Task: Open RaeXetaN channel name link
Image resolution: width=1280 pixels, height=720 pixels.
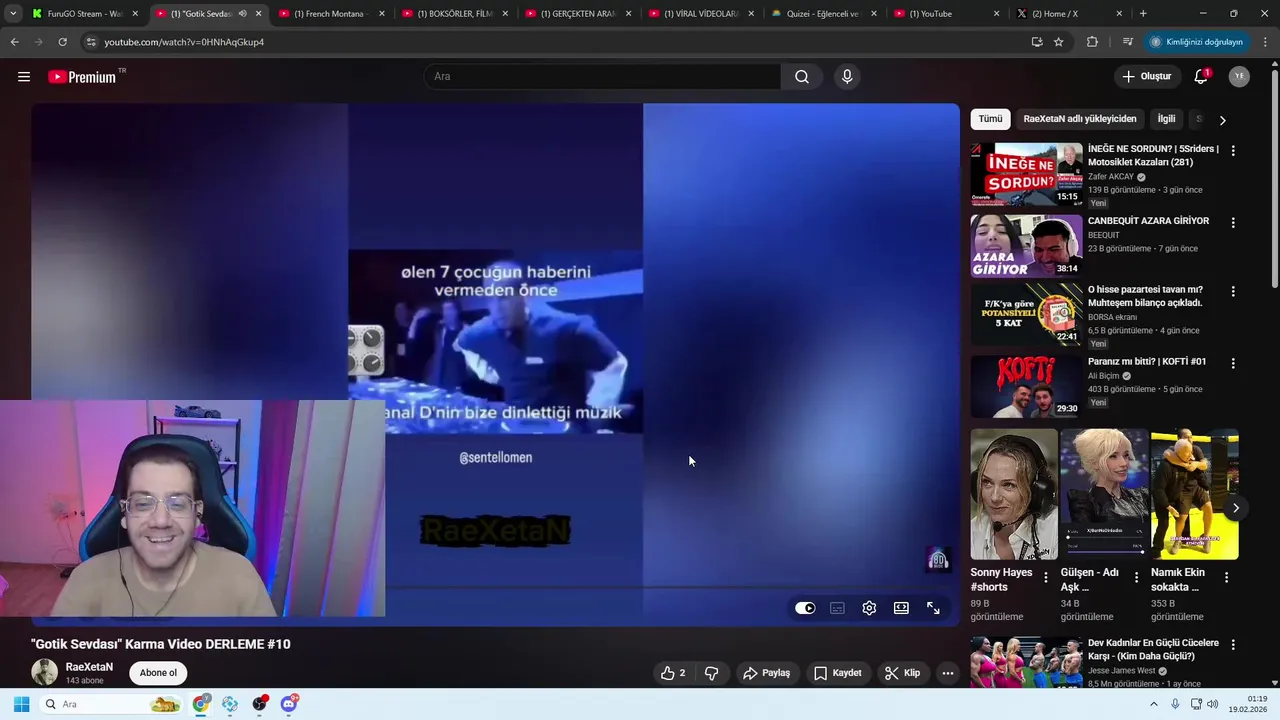Action: coord(89,667)
